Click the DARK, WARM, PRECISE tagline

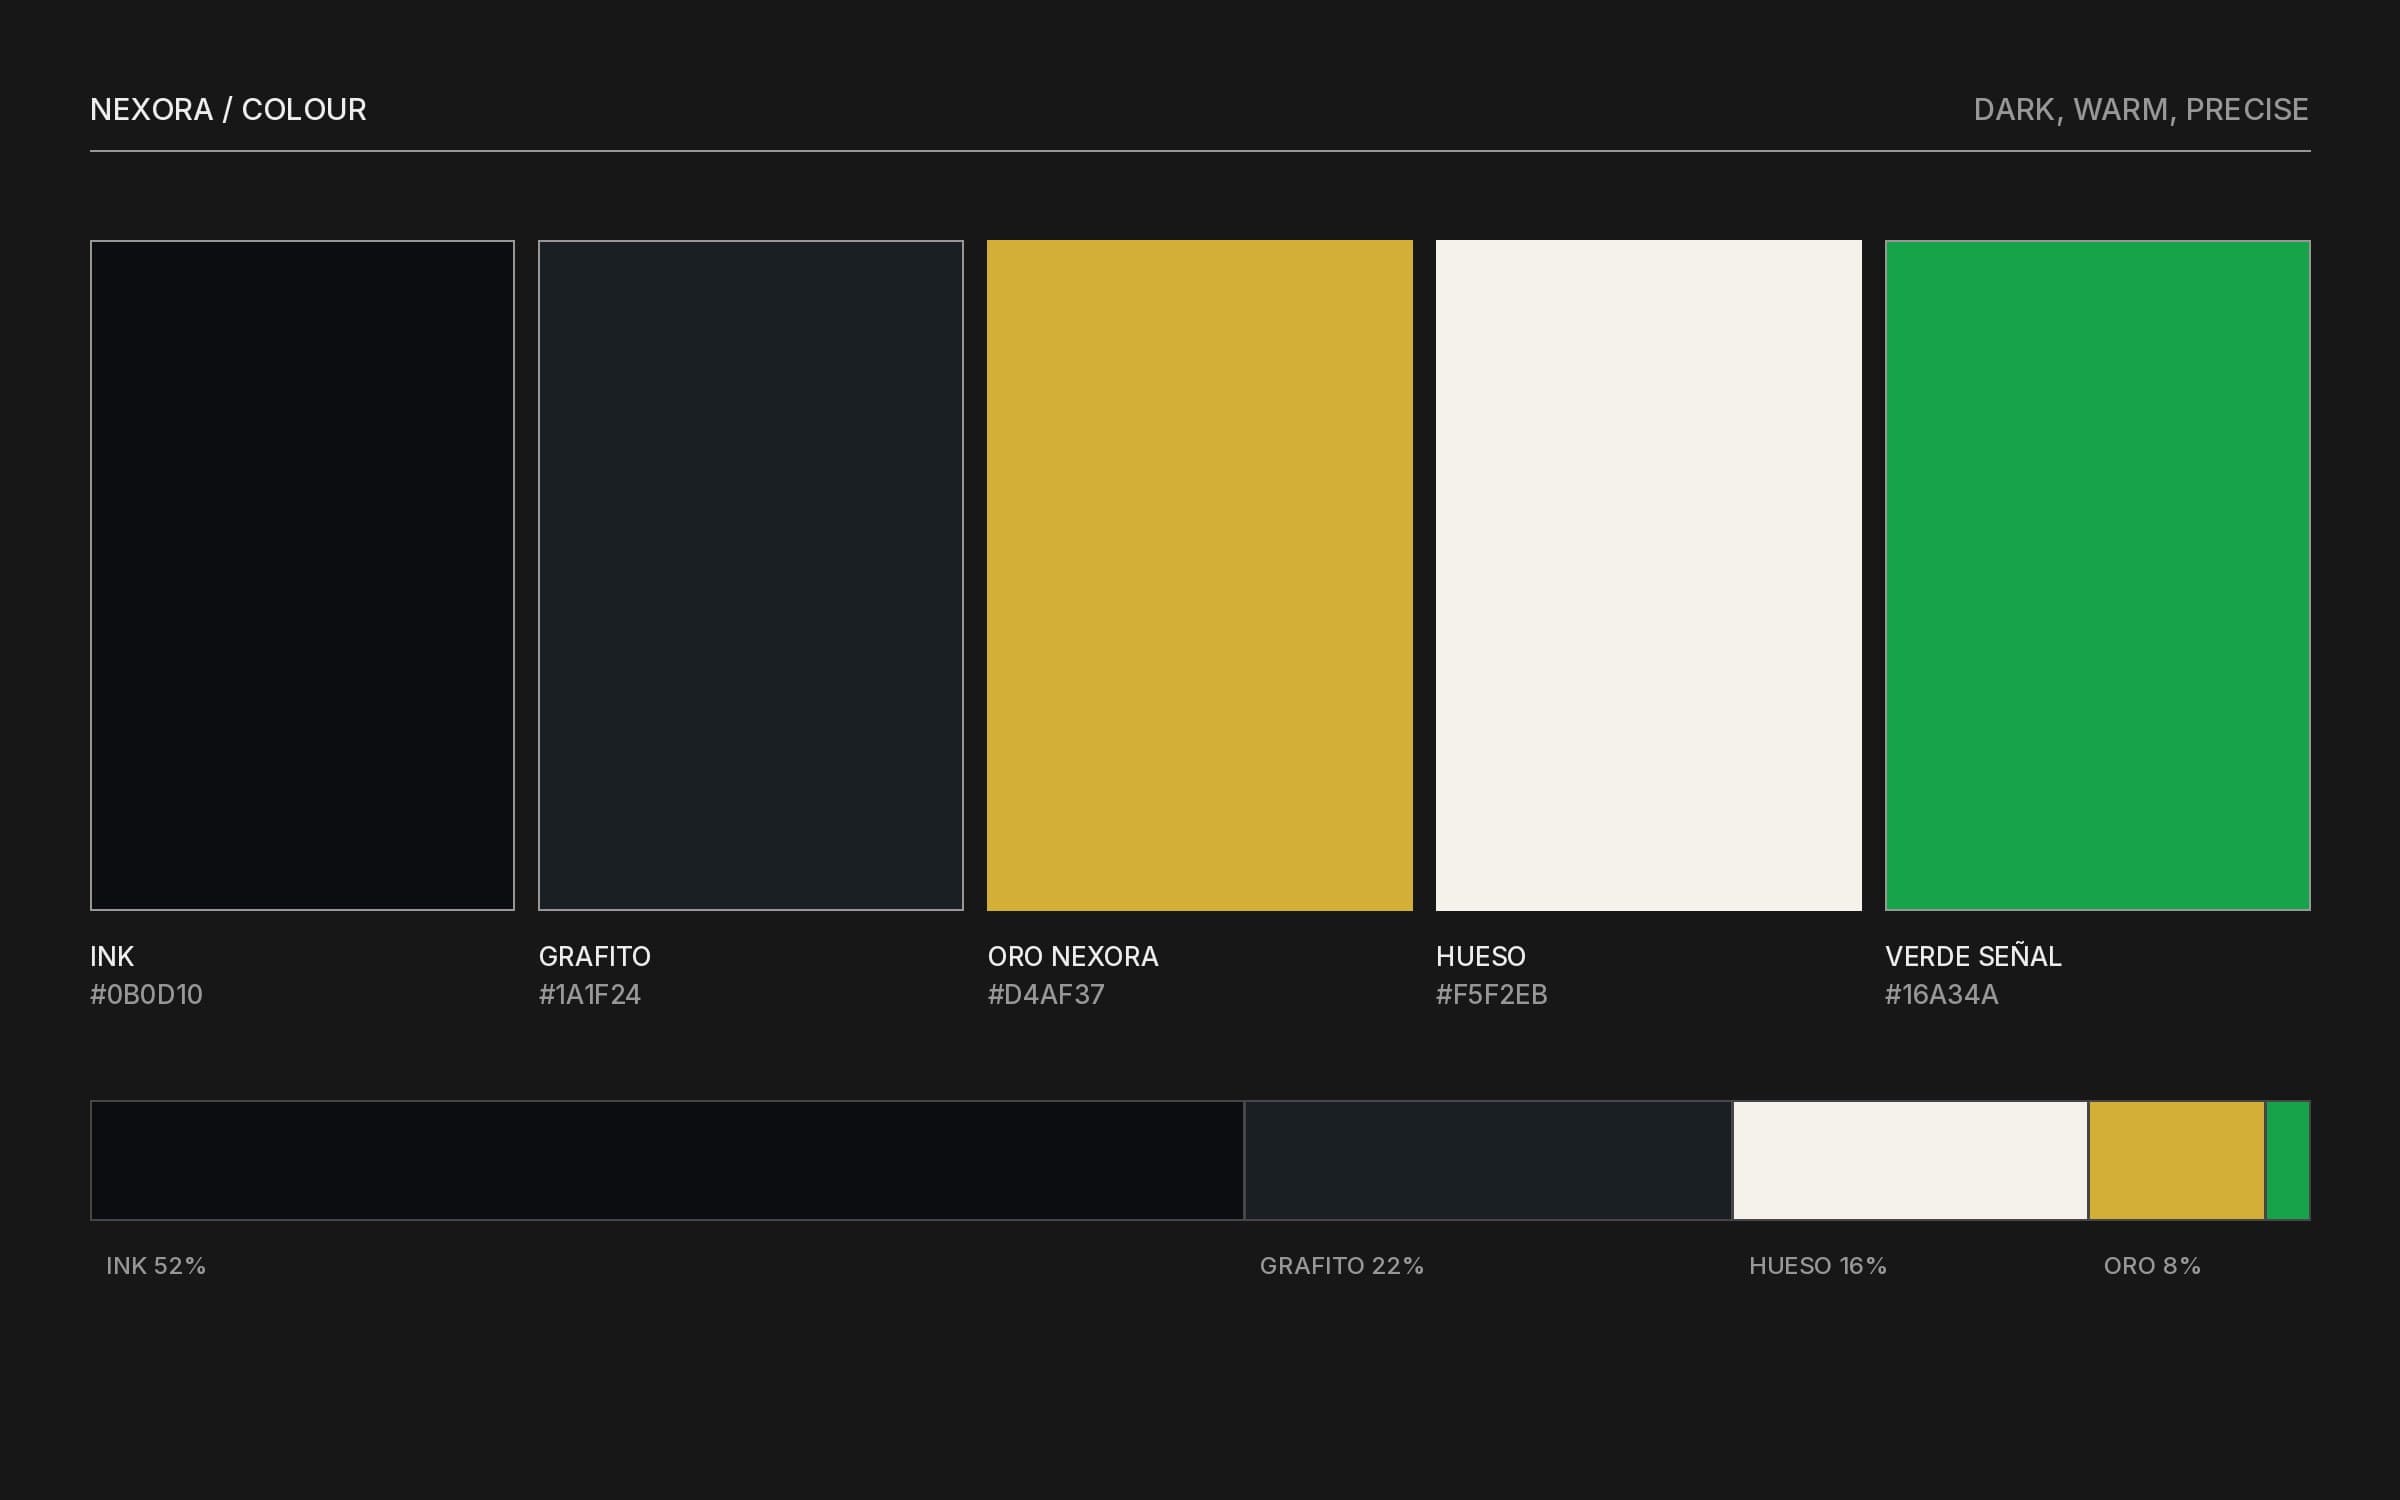tap(2141, 109)
